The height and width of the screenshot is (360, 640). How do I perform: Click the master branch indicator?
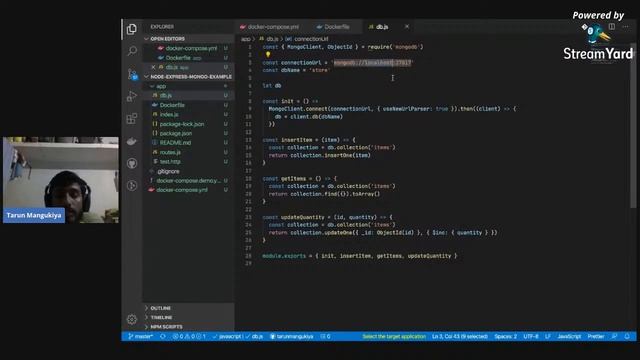140,336
